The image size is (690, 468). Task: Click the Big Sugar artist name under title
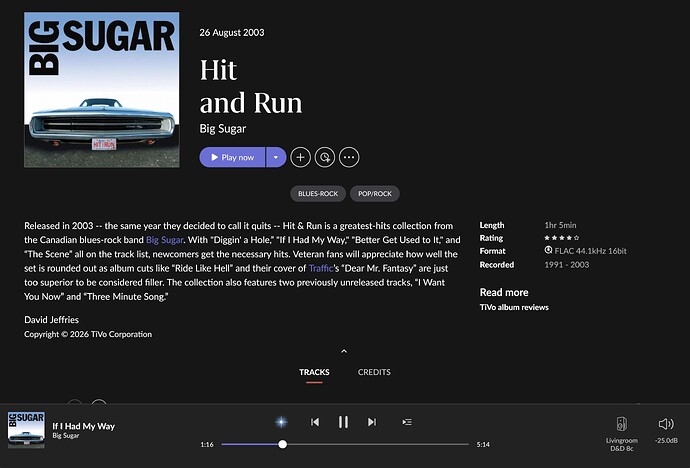pyautogui.click(x=223, y=128)
